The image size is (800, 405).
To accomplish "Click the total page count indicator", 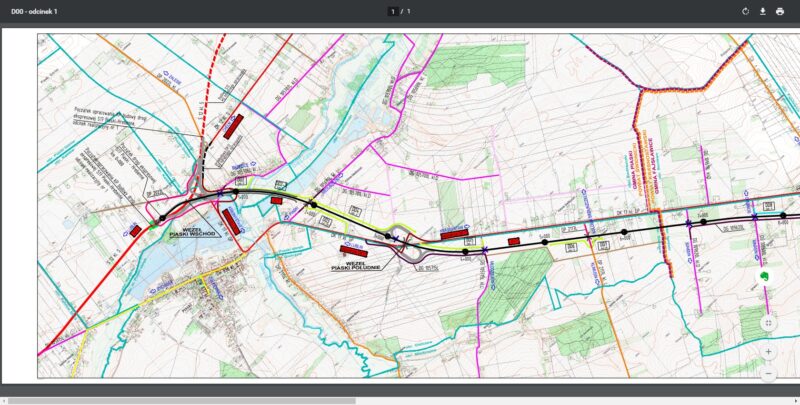I will (x=409, y=11).
